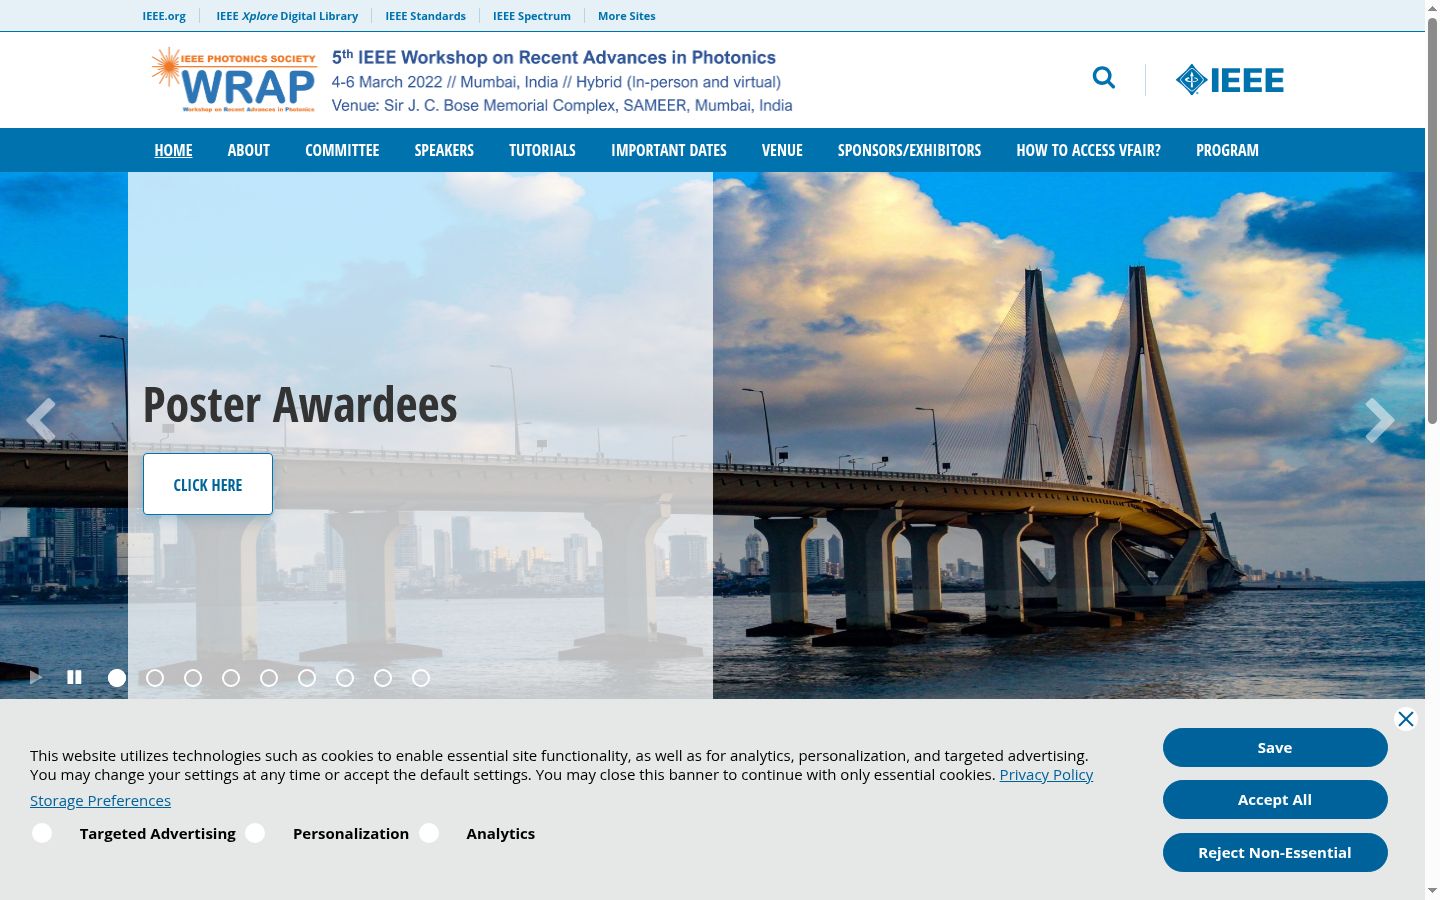Viewport: 1440px width, 900px height.
Task: Click the page vertical scrollbar thumb
Action: pyautogui.click(x=1432, y=220)
